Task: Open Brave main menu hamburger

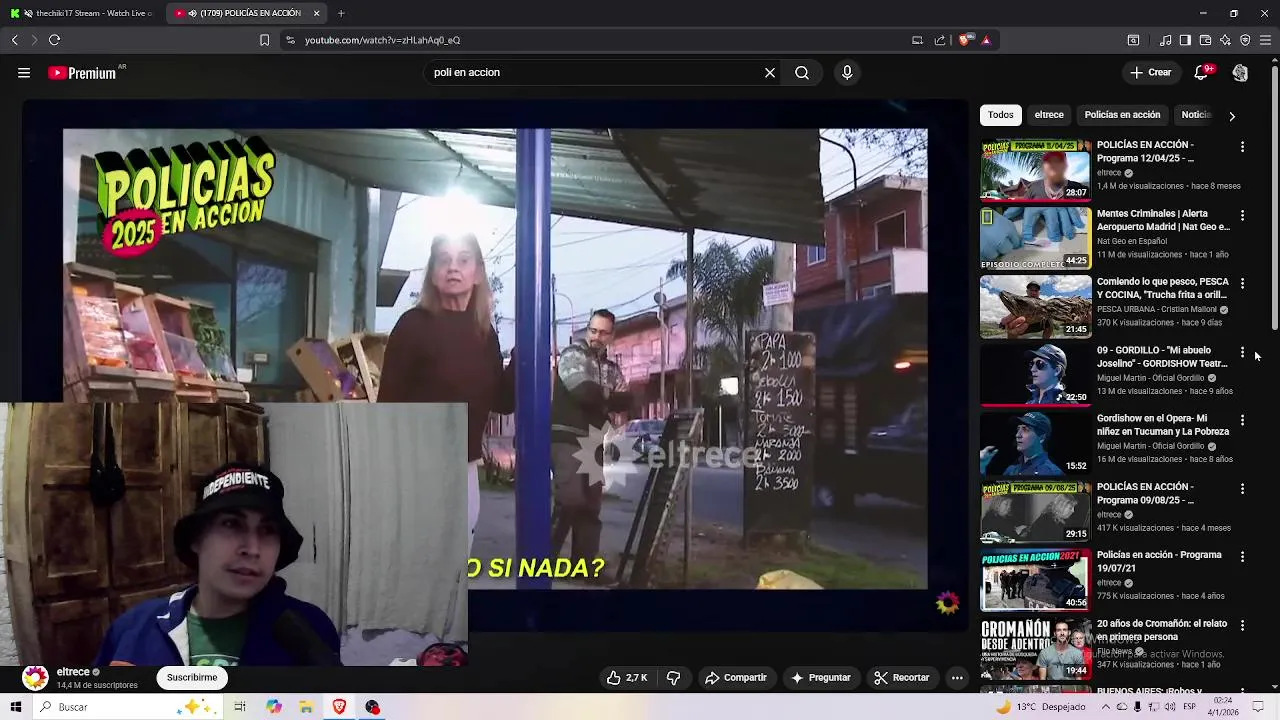Action: 1265,40
